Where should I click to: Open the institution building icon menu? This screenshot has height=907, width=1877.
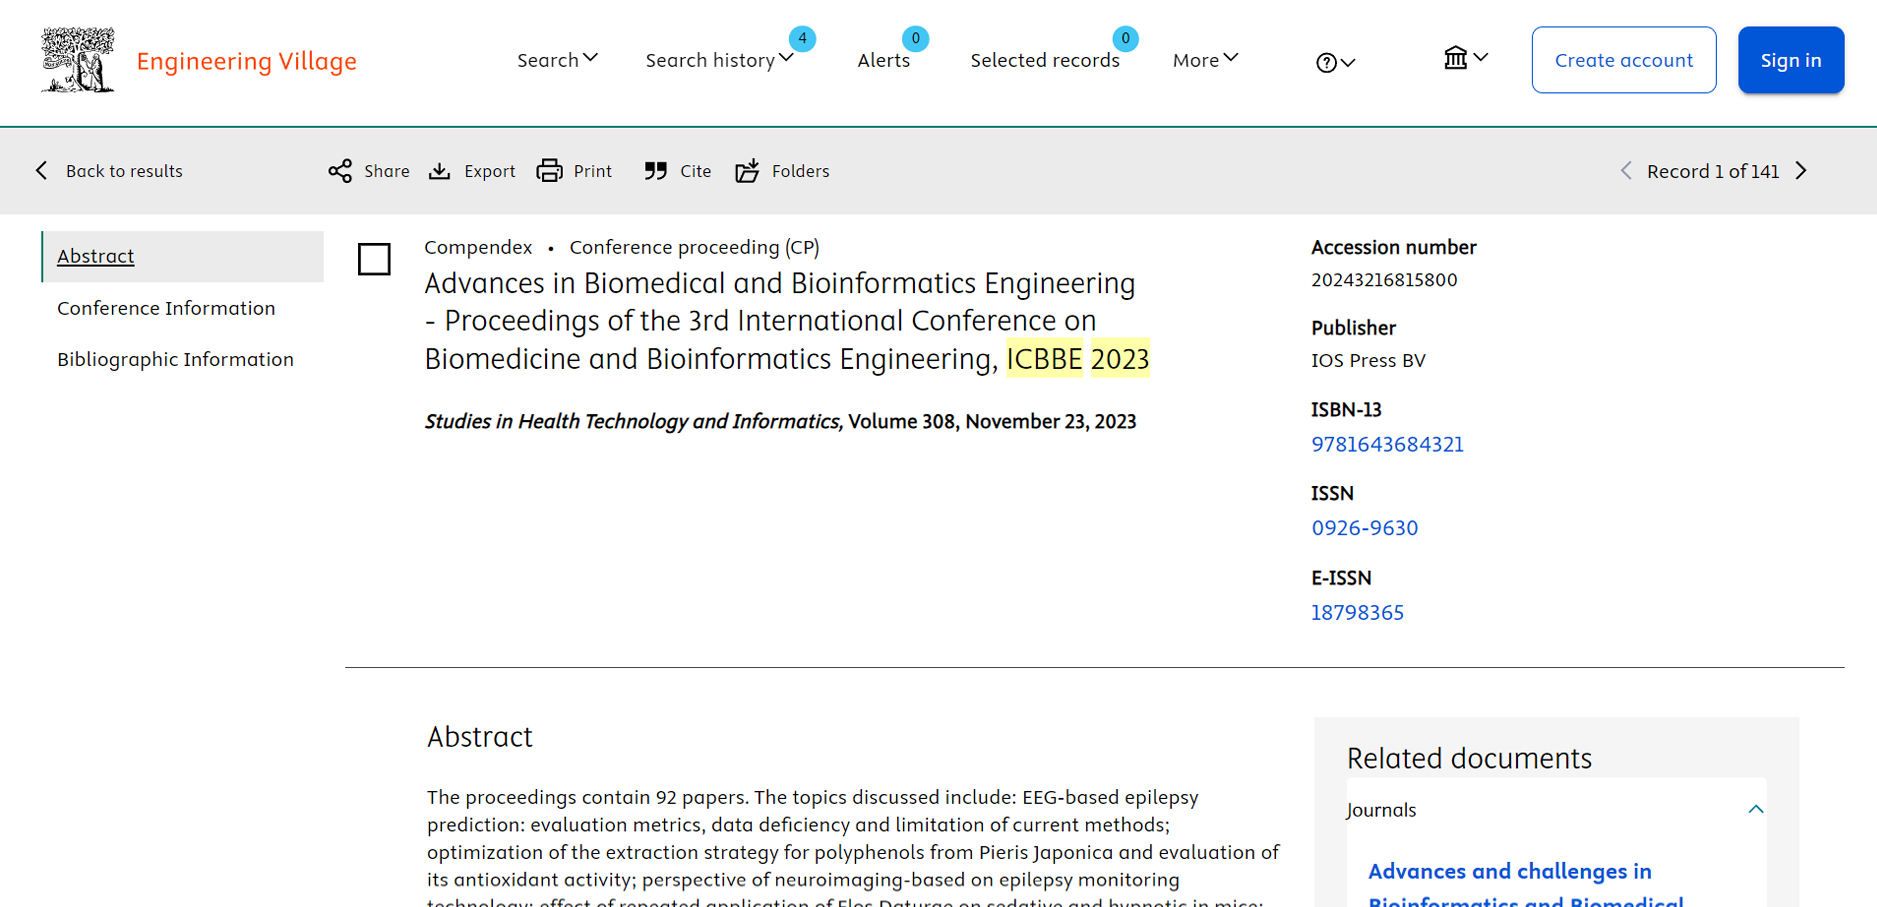click(1464, 59)
